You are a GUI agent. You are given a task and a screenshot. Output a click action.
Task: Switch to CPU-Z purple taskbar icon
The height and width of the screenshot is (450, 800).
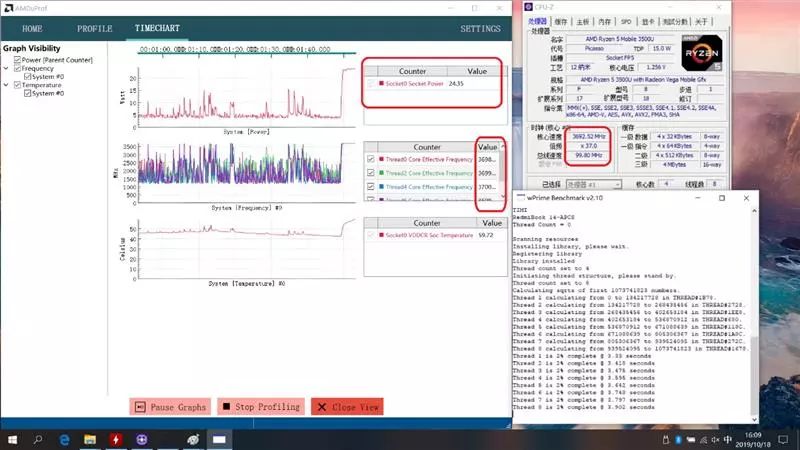(x=142, y=439)
